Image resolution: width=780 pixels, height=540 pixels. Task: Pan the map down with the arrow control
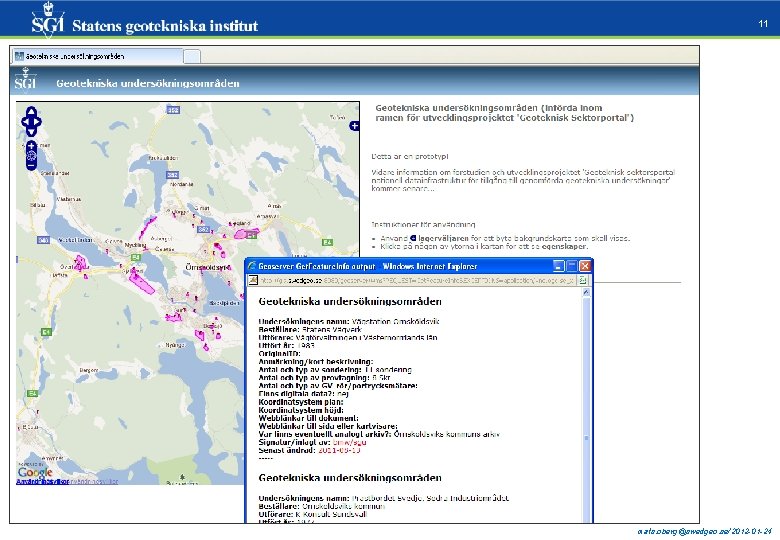click(x=31, y=131)
